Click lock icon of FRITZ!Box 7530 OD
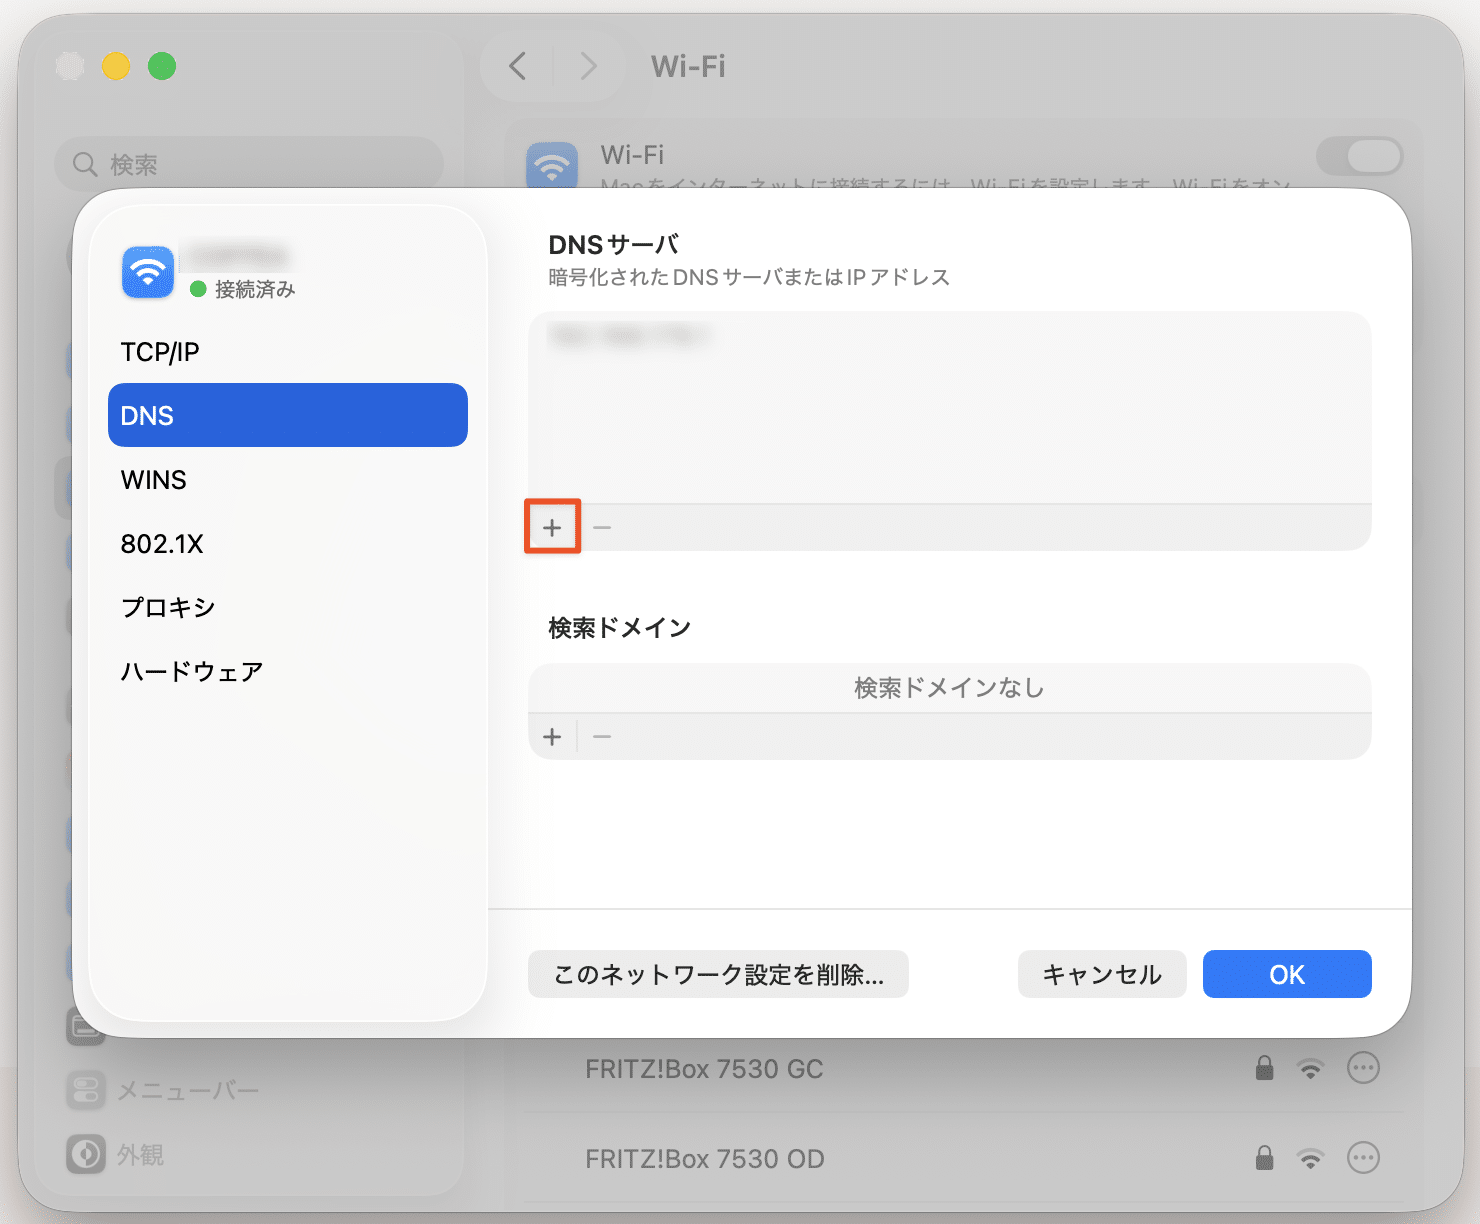Image resolution: width=1480 pixels, height=1224 pixels. pyautogui.click(x=1265, y=1158)
